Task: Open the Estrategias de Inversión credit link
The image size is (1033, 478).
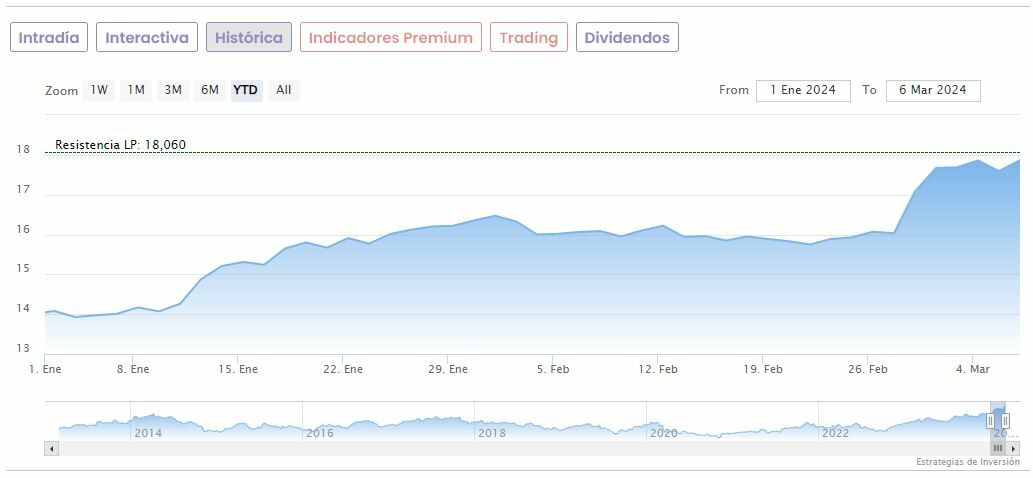Action: coord(967,462)
